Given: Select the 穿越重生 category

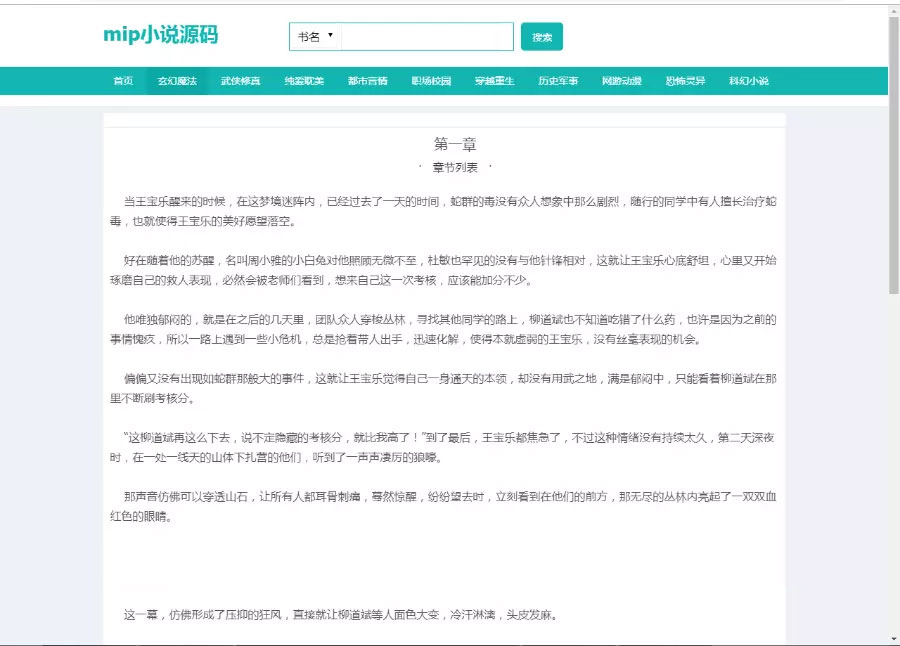Looking at the screenshot, I should coord(494,81).
